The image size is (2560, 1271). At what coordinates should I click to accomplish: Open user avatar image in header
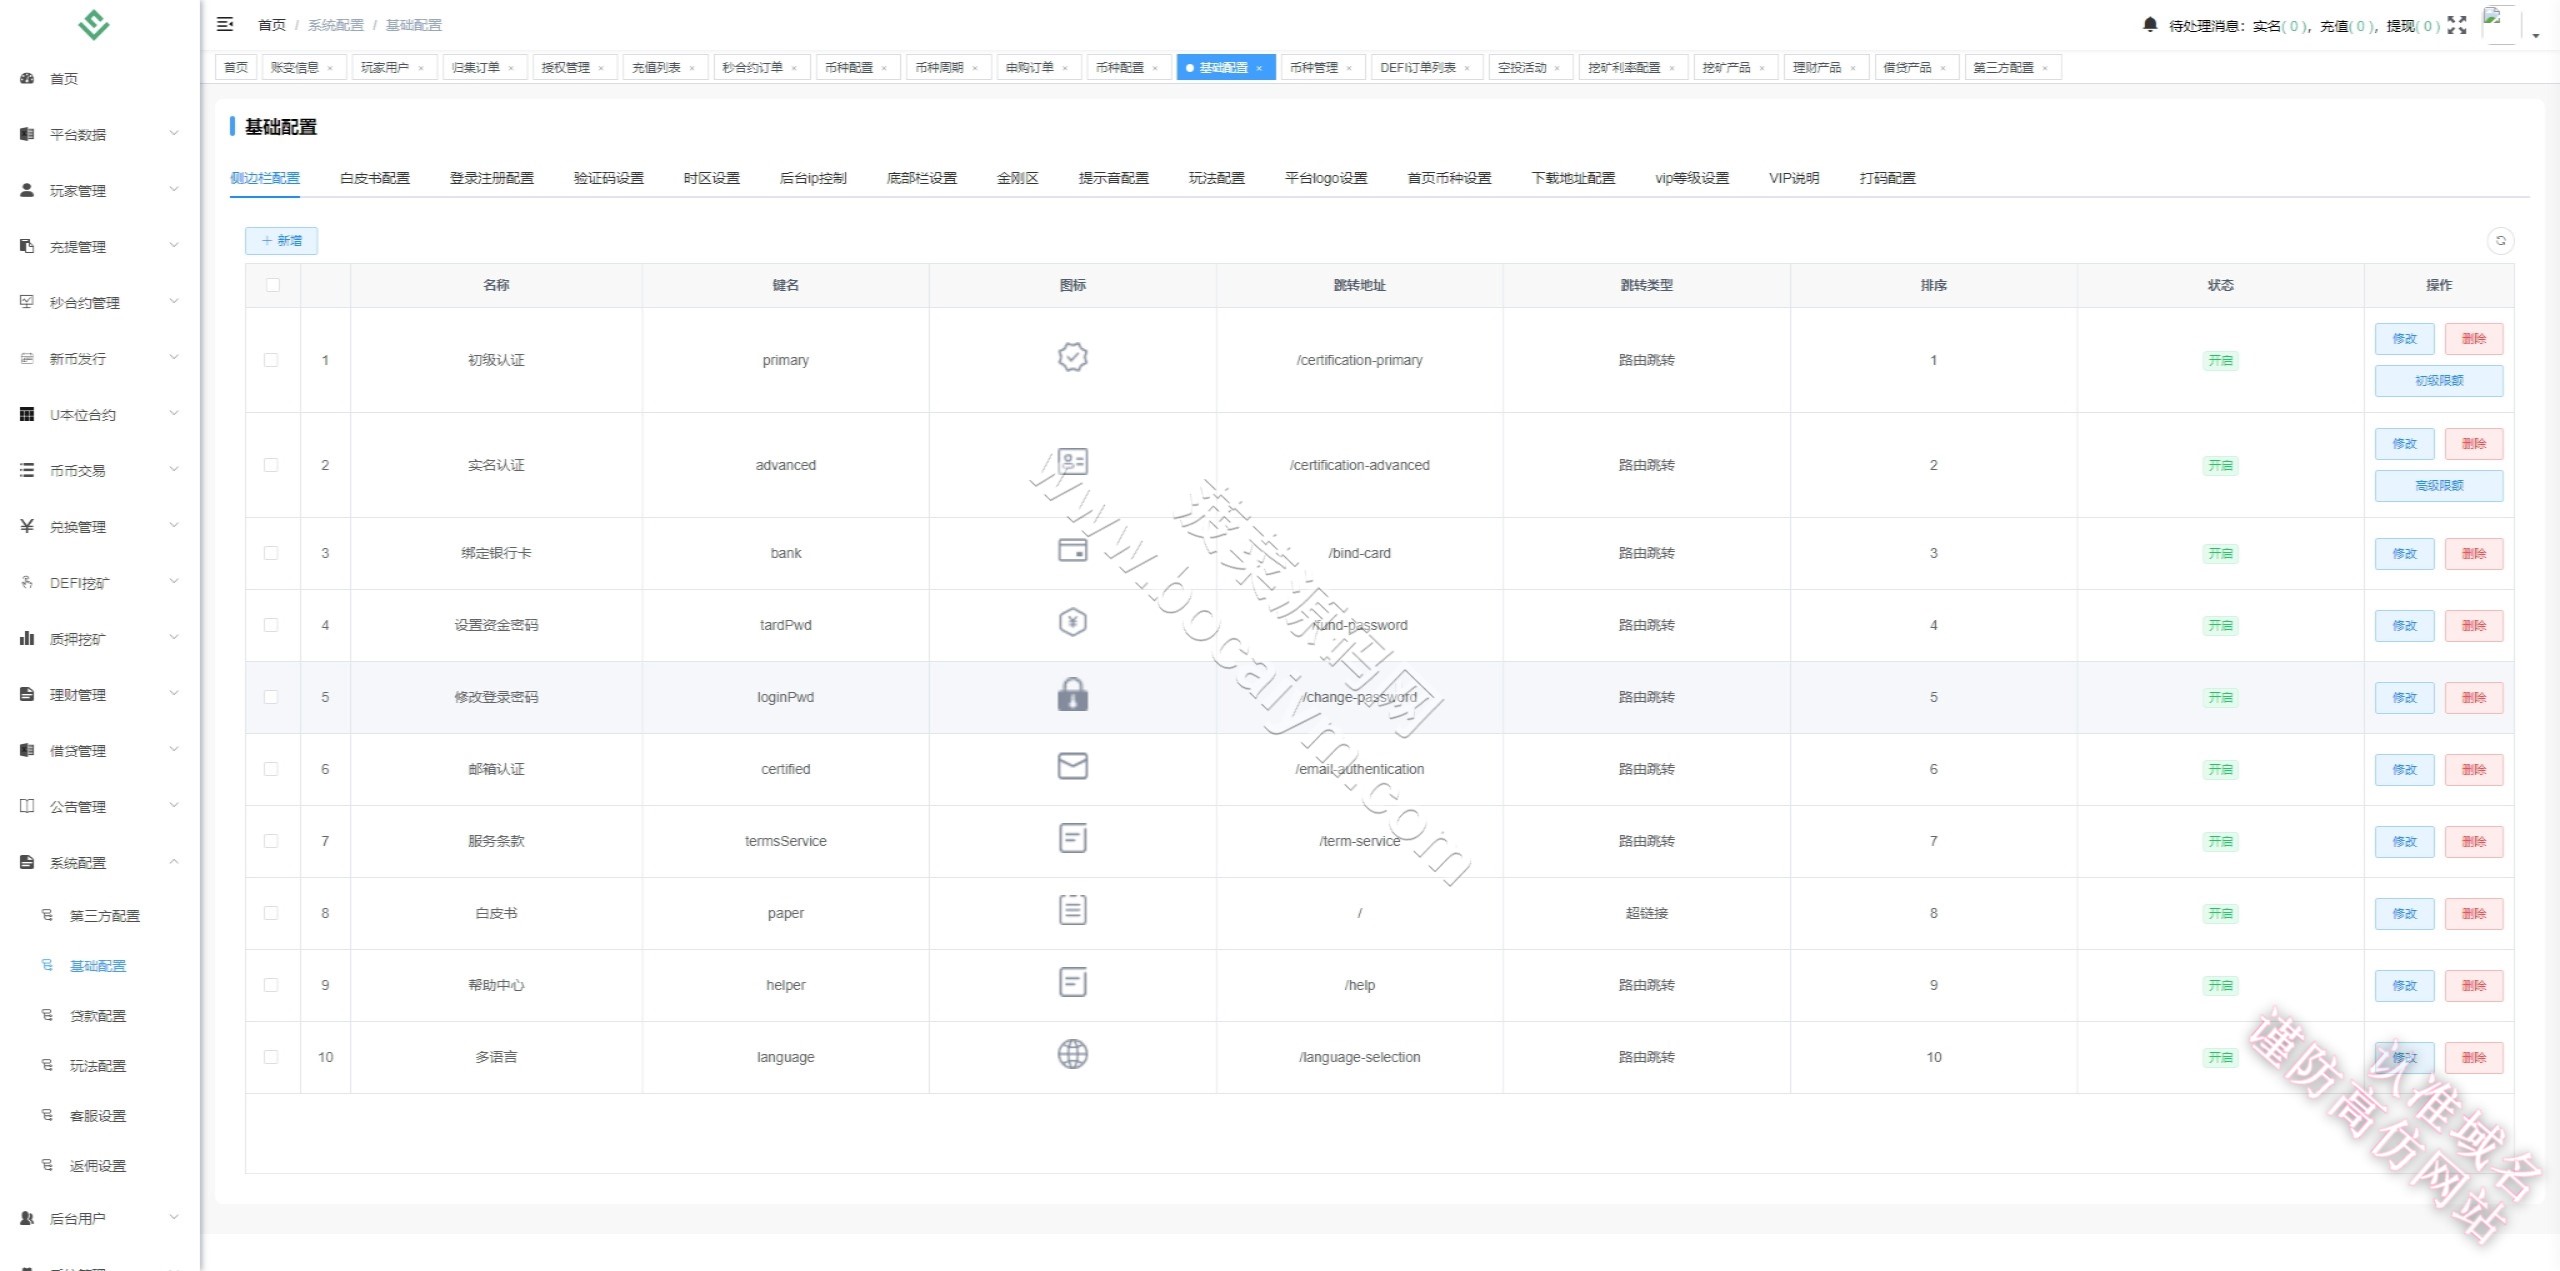coord(2500,24)
